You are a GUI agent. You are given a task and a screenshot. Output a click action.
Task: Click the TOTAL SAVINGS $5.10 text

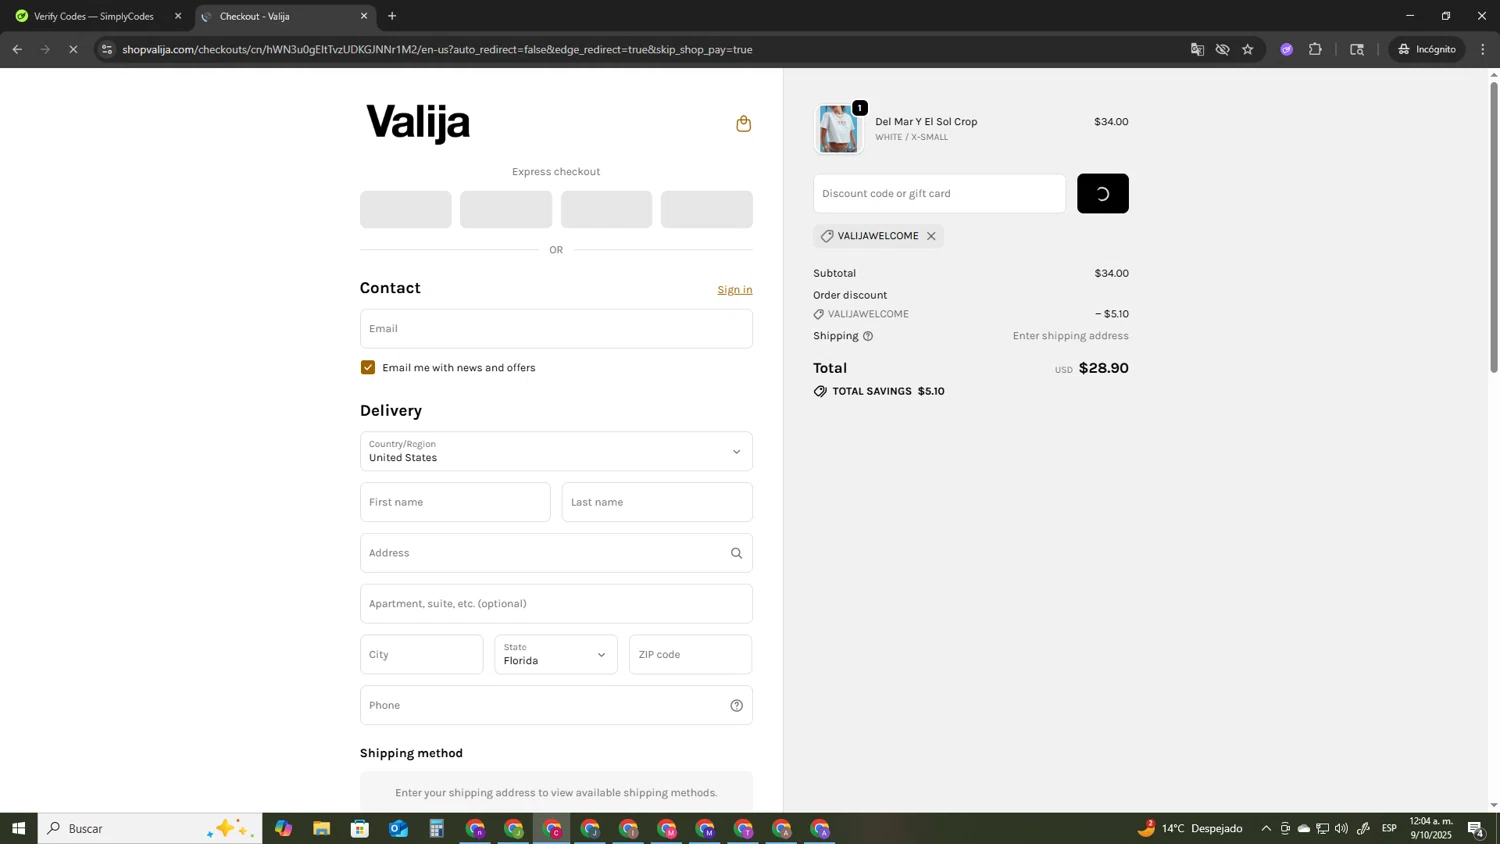(888, 392)
